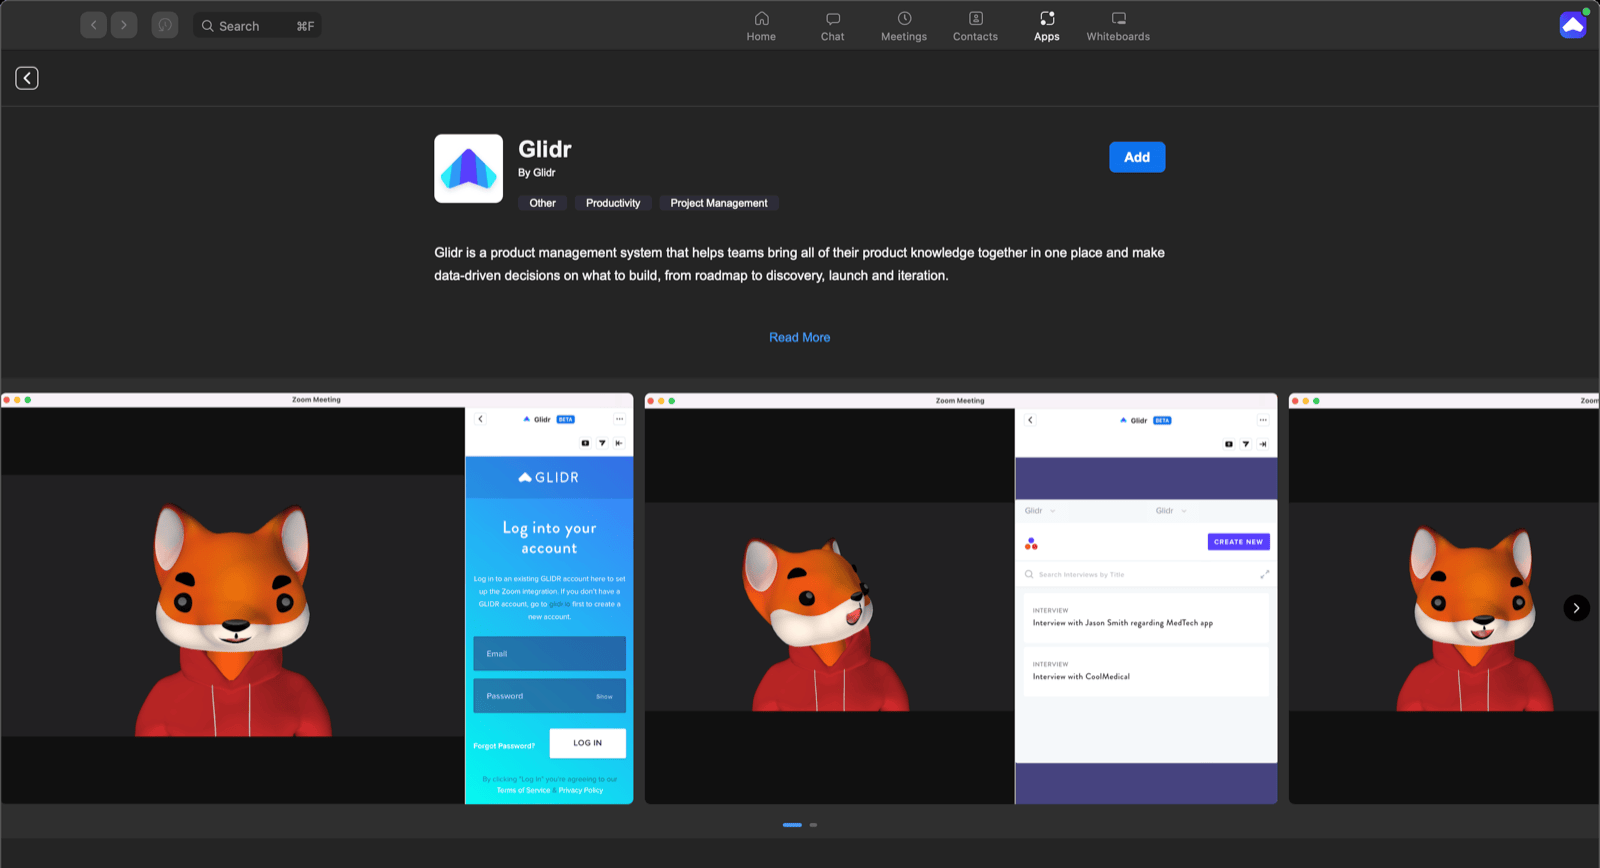Jump to the second carousel page dot
This screenshot has width=1600, height=868.
pos(813,825)
